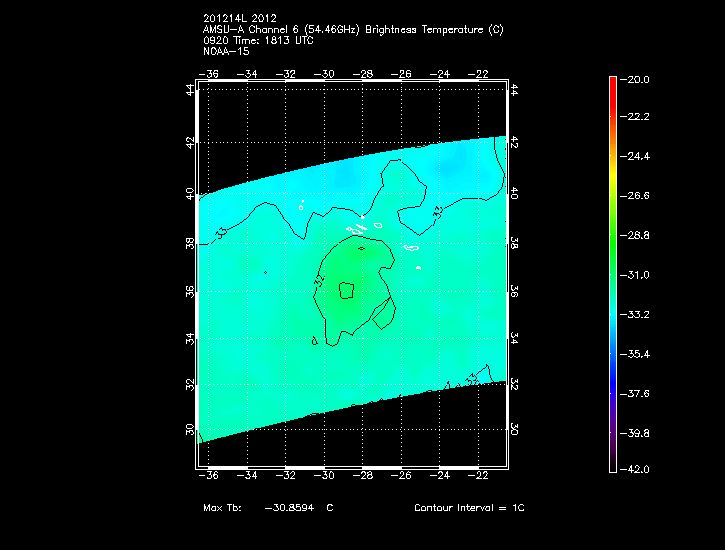Click the -28 longitude label on the bottom axis

pyautogui.click(x=365, y=476)
